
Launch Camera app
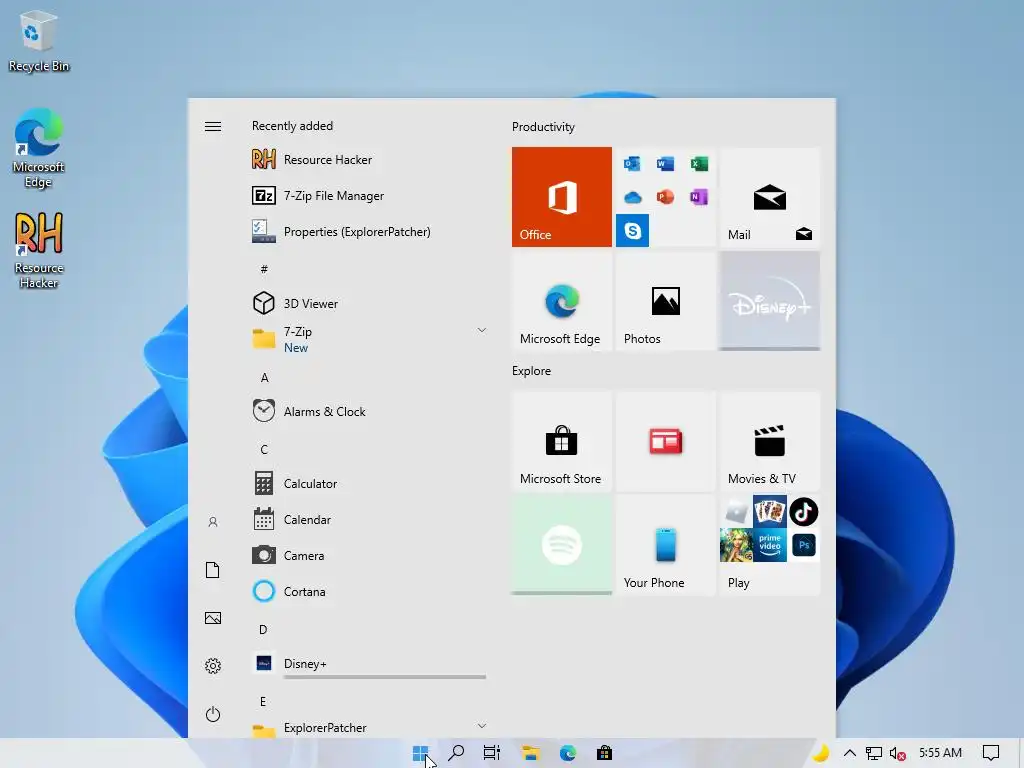point(369,555)
